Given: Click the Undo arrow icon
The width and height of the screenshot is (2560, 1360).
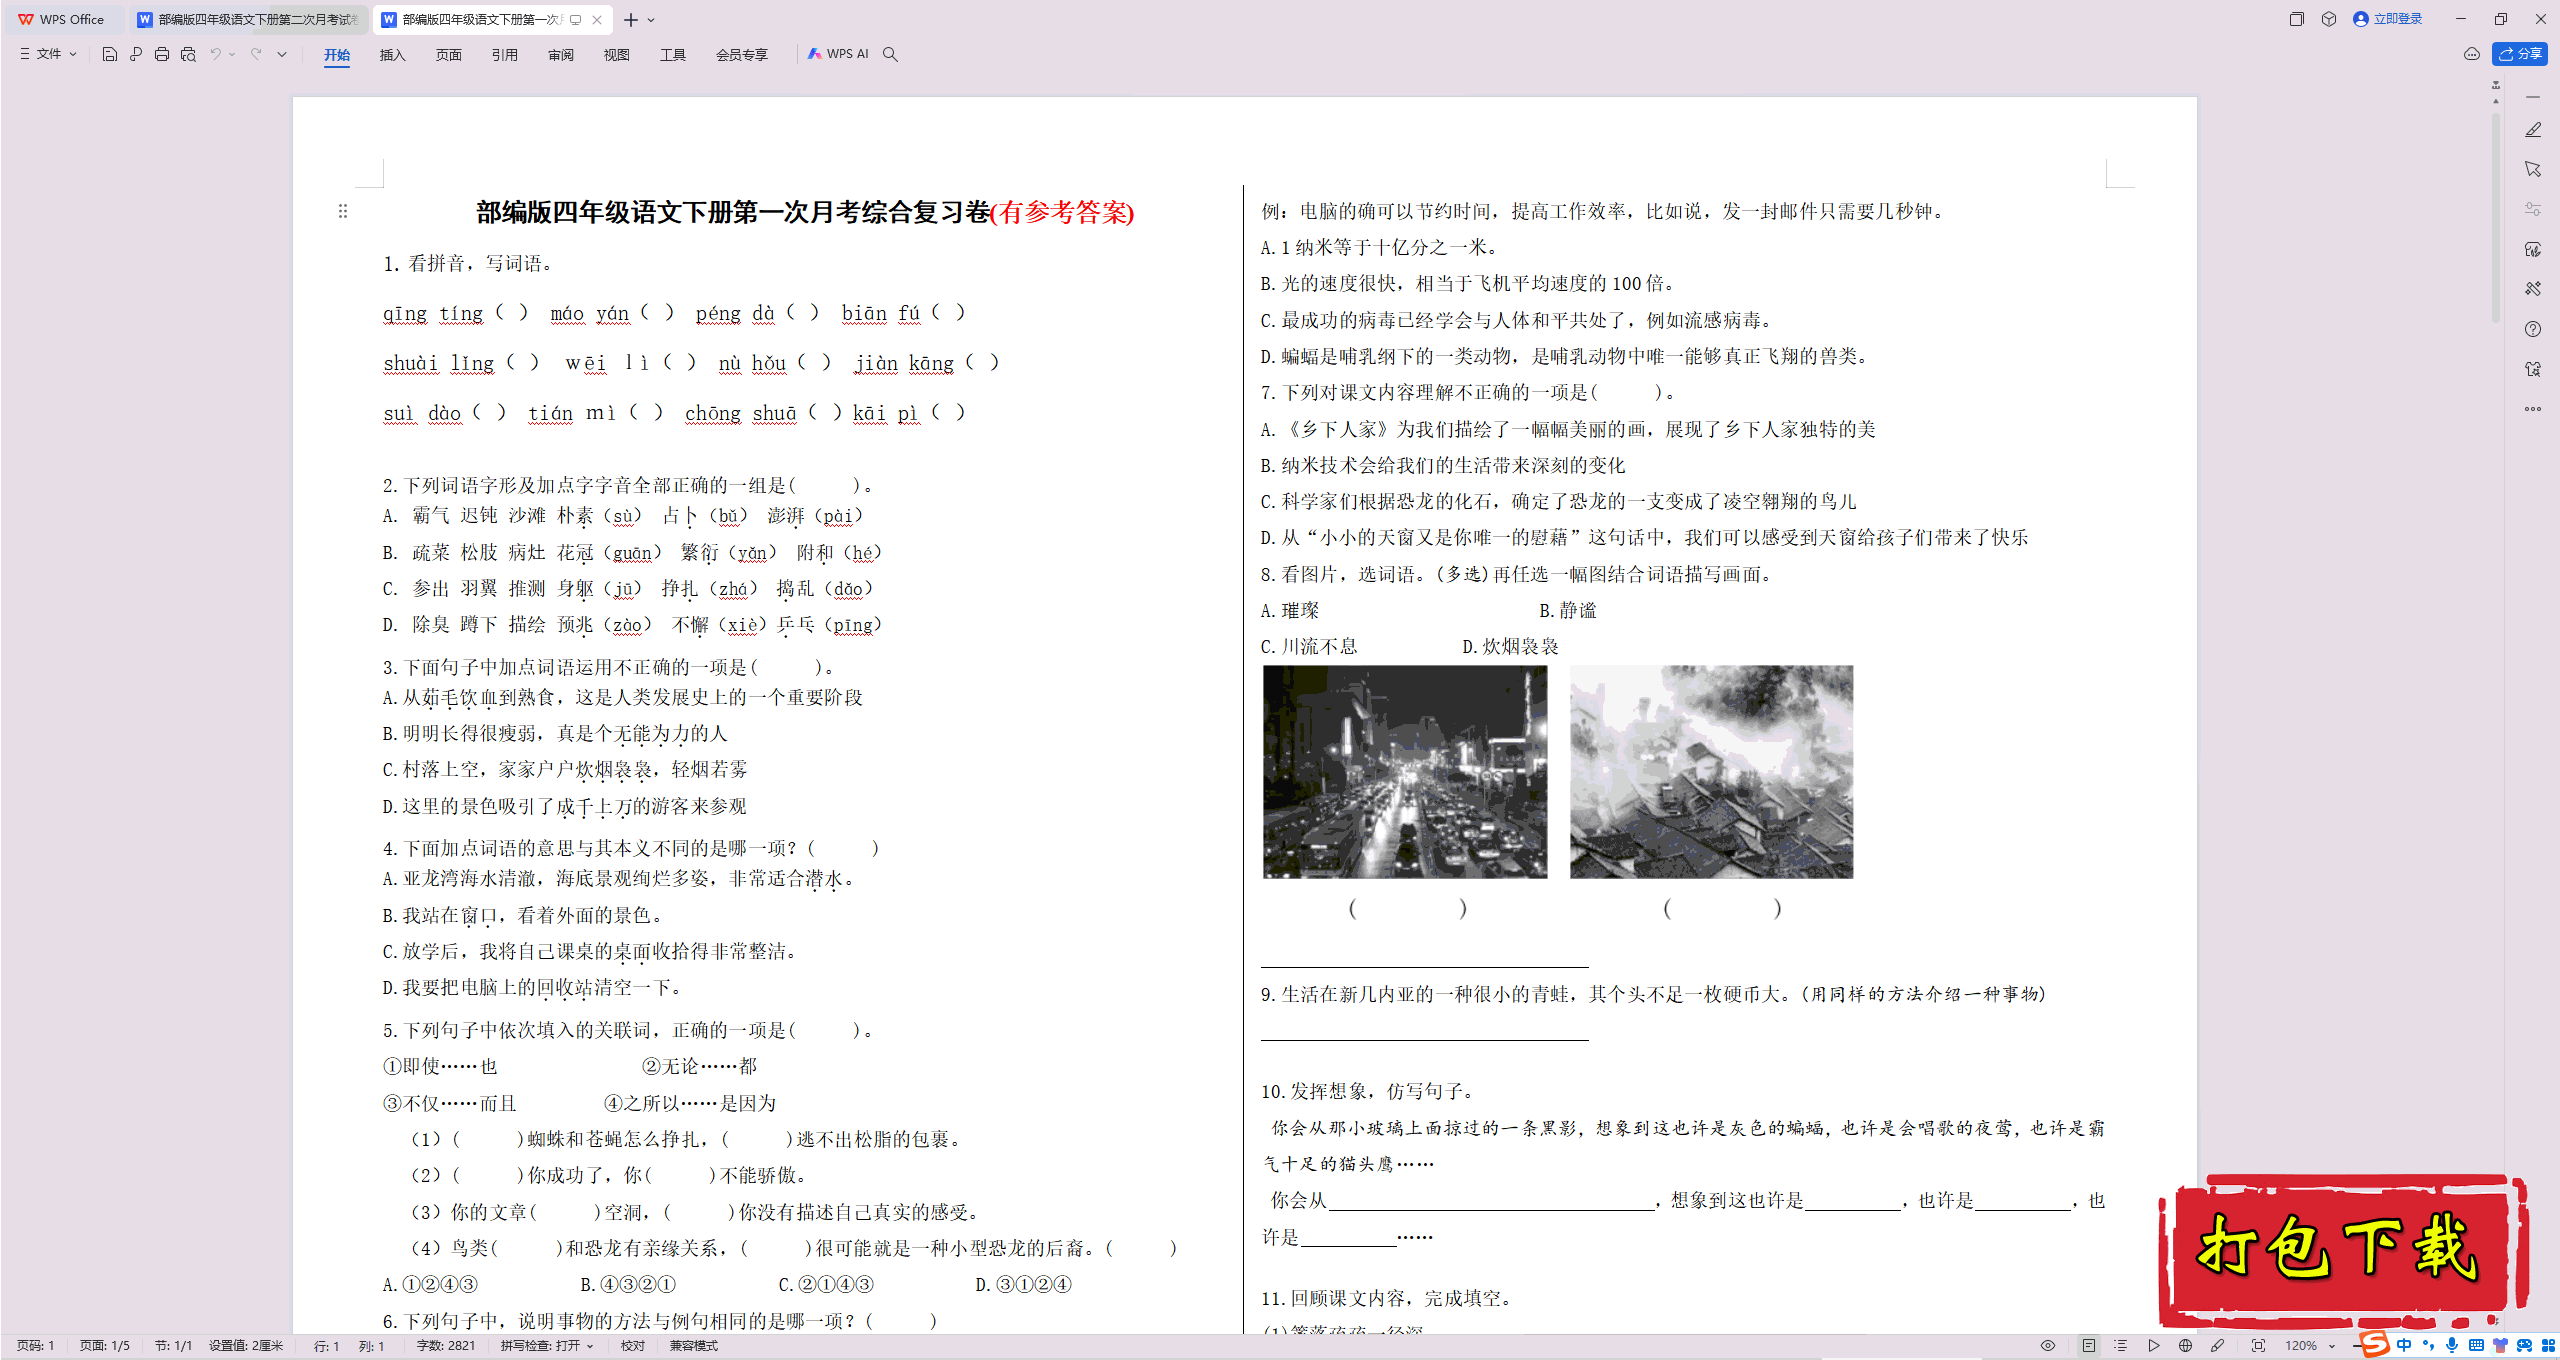Looking at the screenshot, I should (x=215, y=54).
